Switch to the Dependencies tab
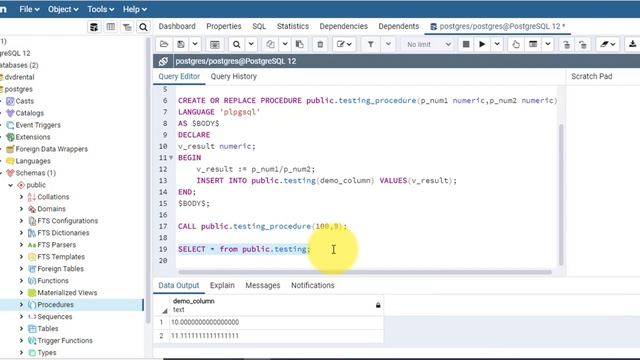640x360 pixels. click(343, 26)
